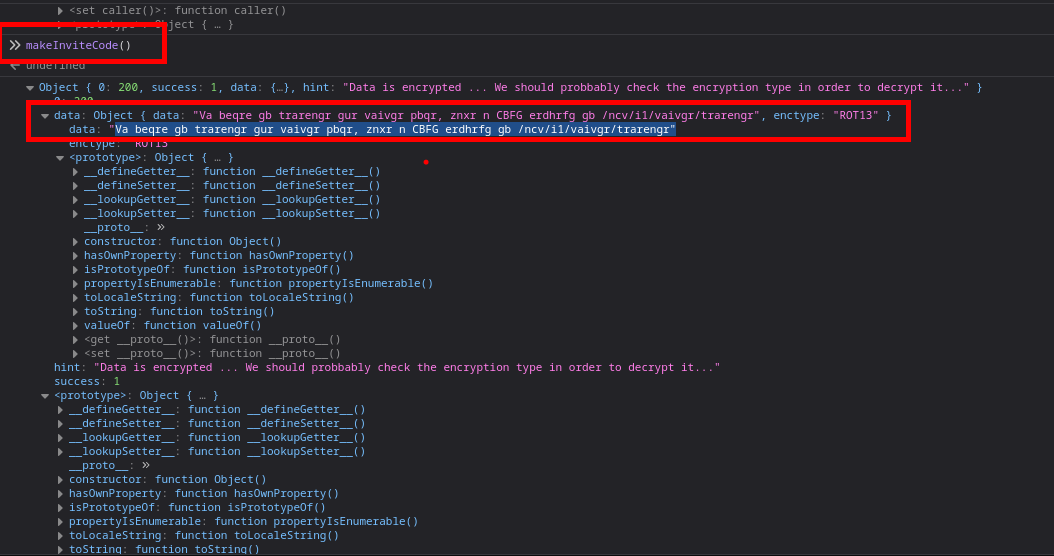This screenshot has height=556, width=1054.
Task: Expand the first constructor: function Object() entry
Action: pos(76,242)
